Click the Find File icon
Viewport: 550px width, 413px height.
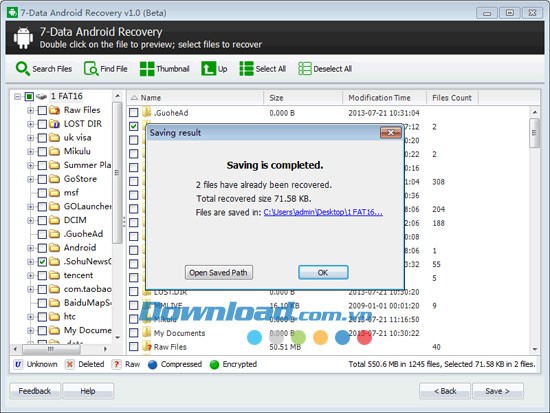(91, 68)
